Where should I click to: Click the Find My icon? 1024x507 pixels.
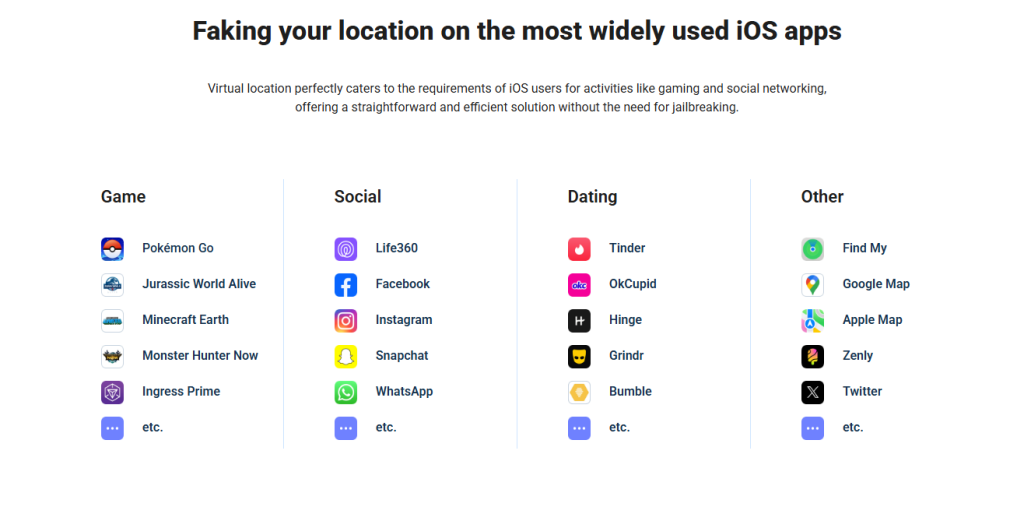pyautogui.click(x=813, y=249)
